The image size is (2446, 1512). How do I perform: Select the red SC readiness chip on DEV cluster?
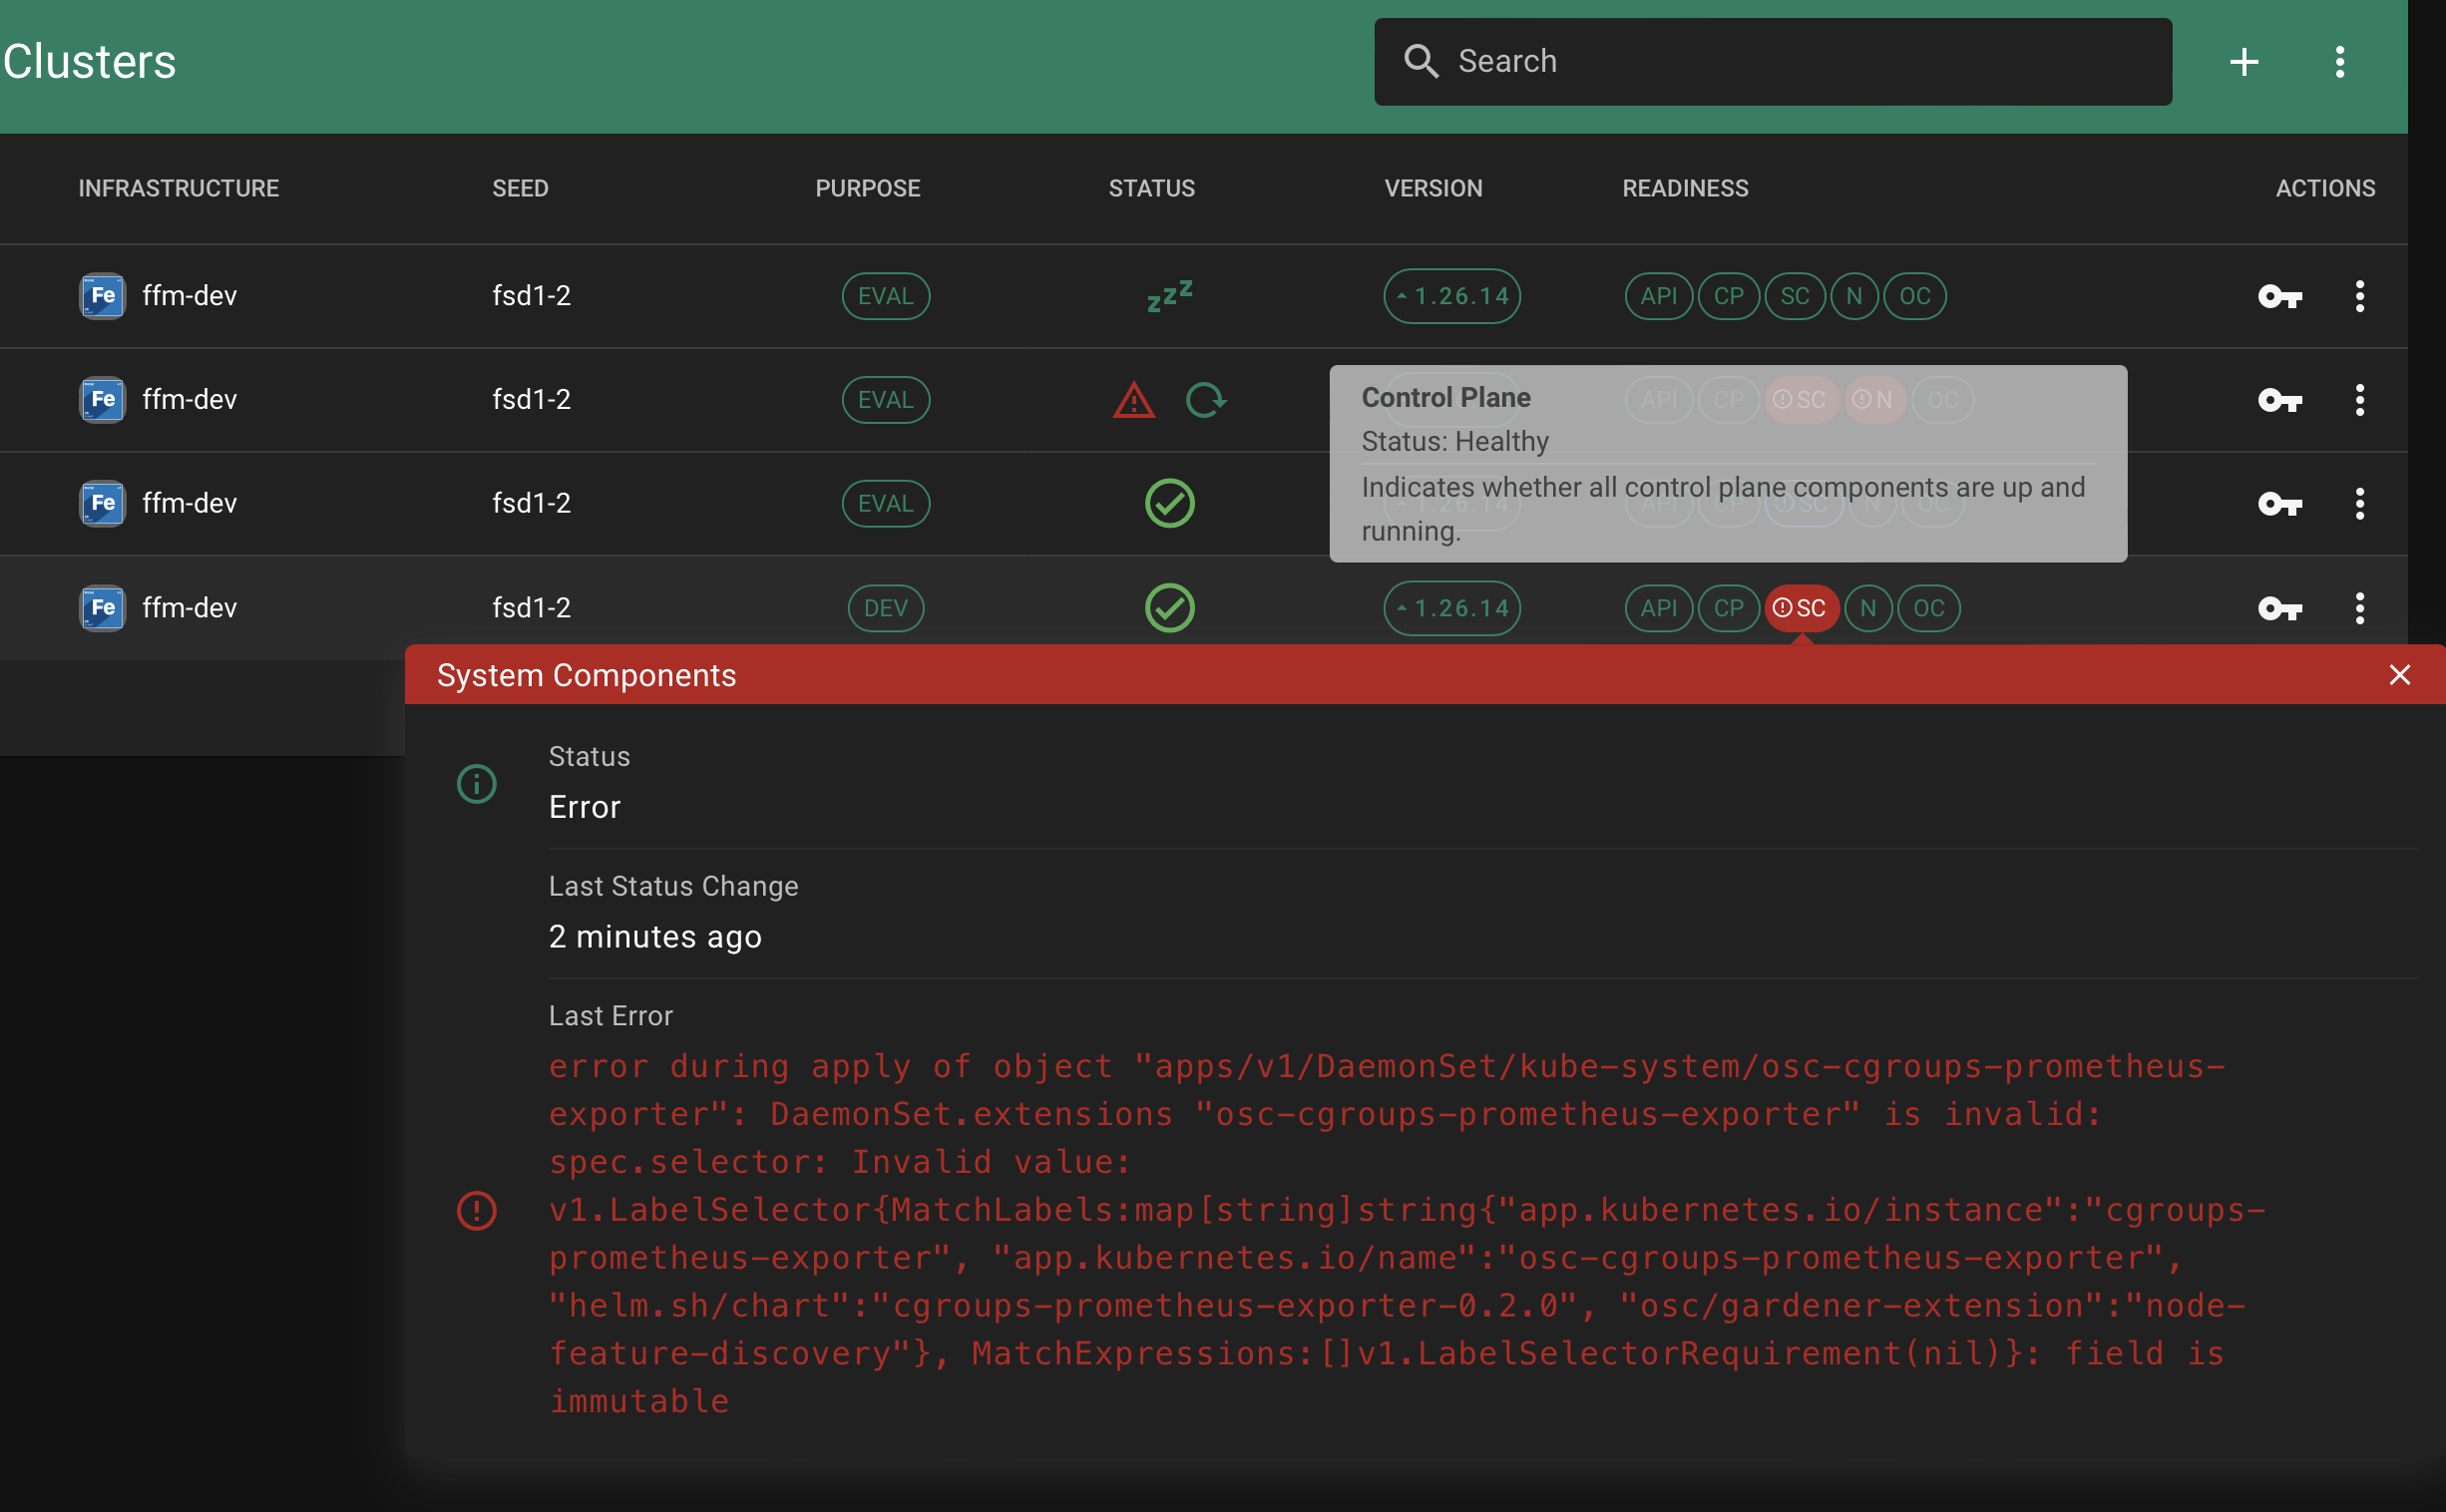point(1802,607)
